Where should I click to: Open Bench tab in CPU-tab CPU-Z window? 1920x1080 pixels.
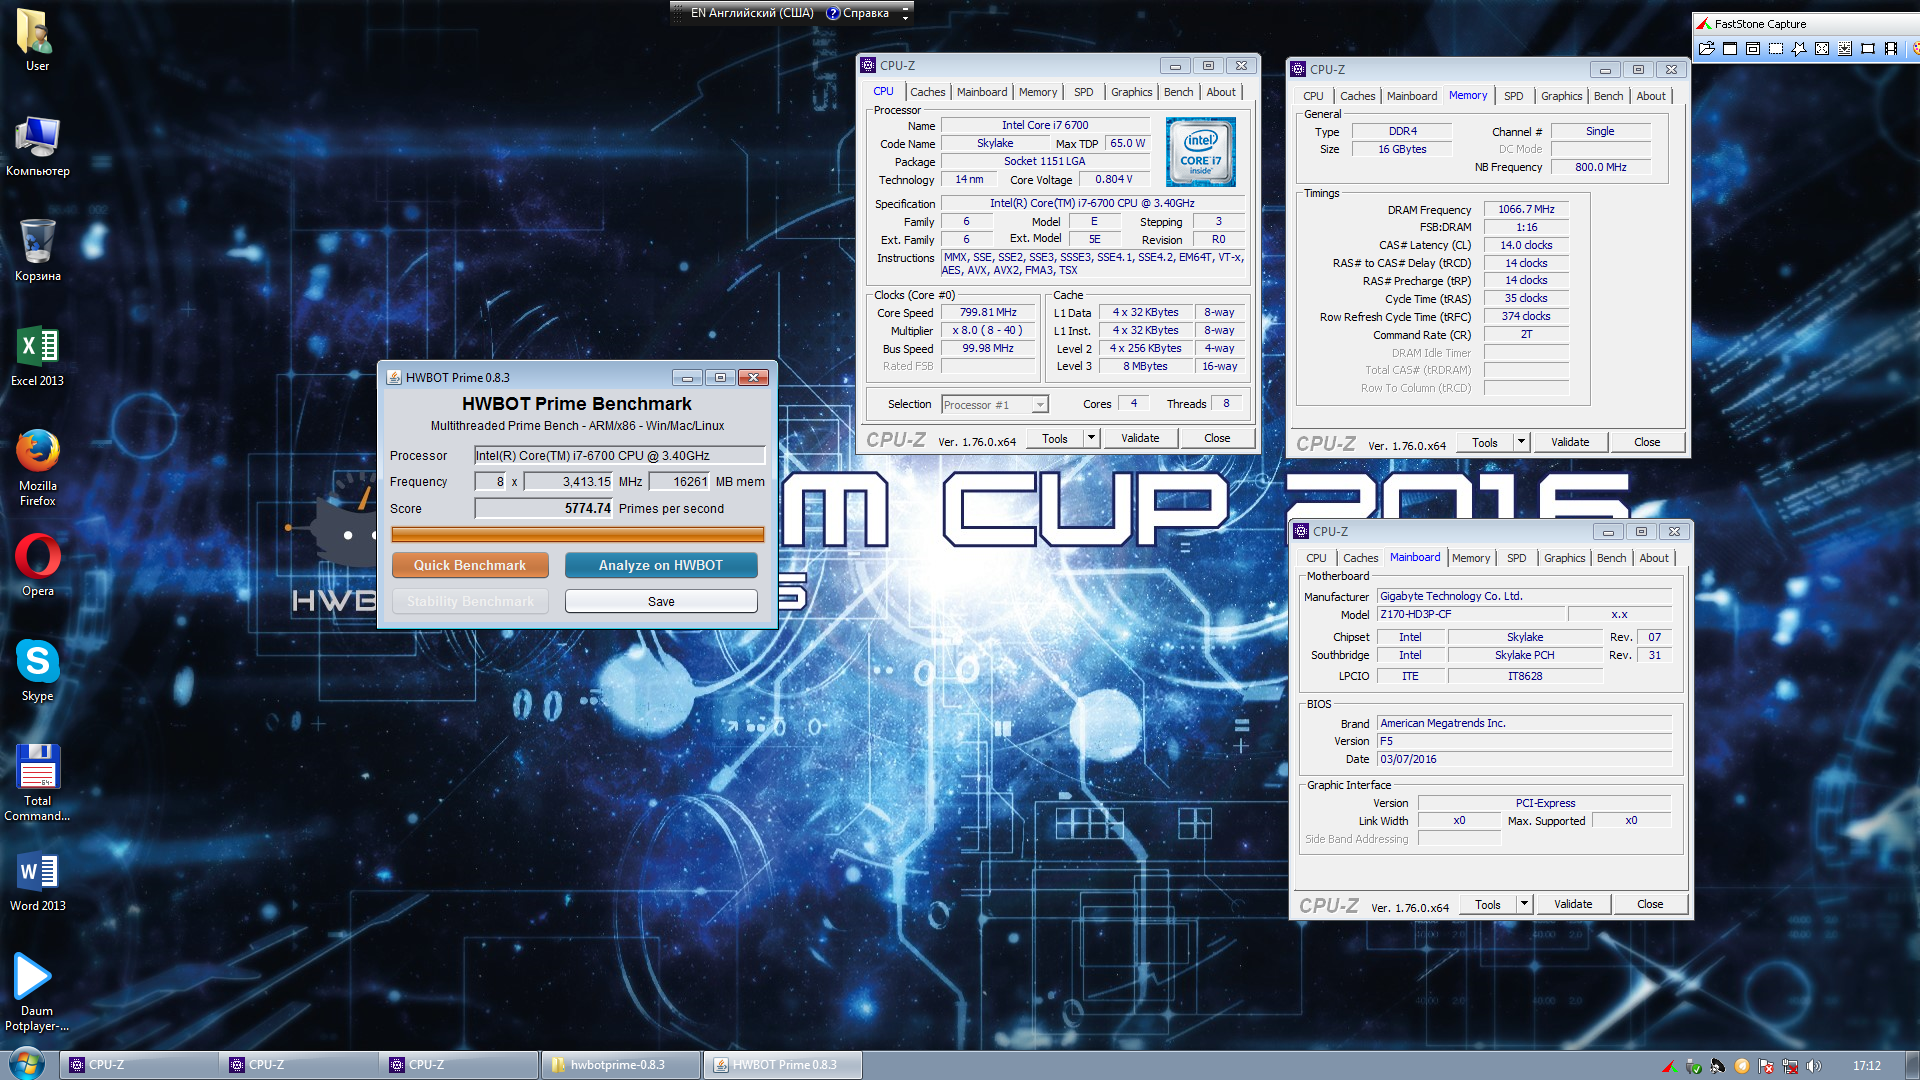point(1178,92)
